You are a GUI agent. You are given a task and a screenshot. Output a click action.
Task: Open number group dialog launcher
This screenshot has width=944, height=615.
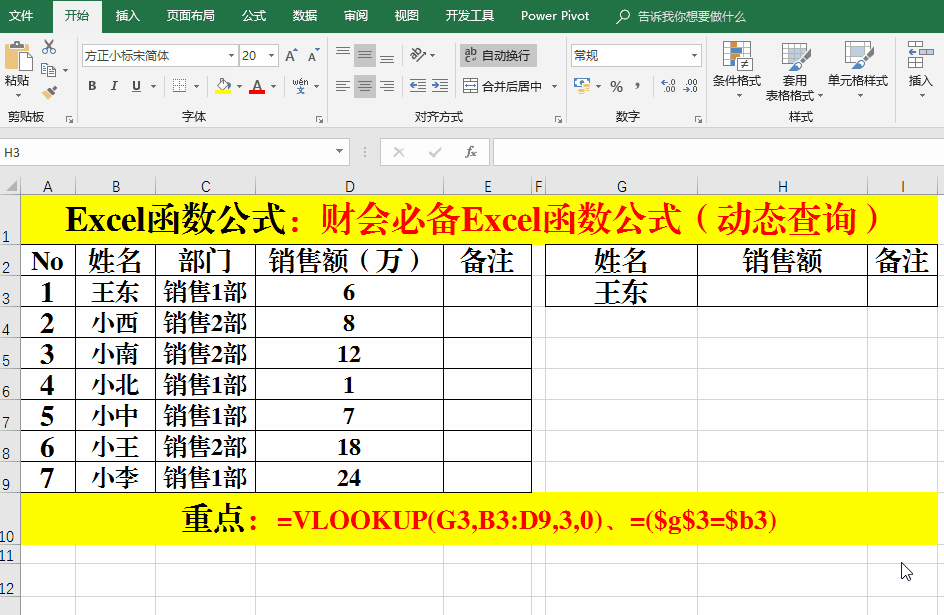(x=698, y=120)
